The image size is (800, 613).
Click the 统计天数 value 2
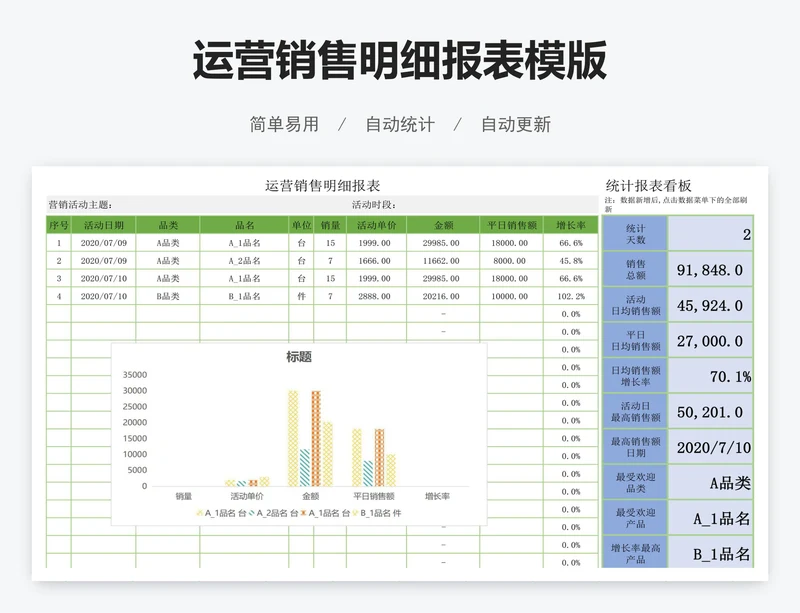[x=711, y=234]
